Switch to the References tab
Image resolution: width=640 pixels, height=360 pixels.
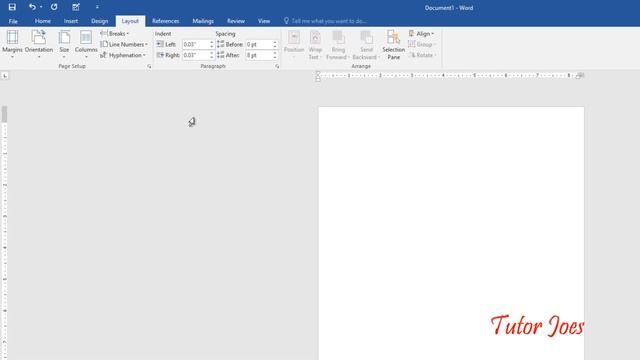(x=165, y=21)
